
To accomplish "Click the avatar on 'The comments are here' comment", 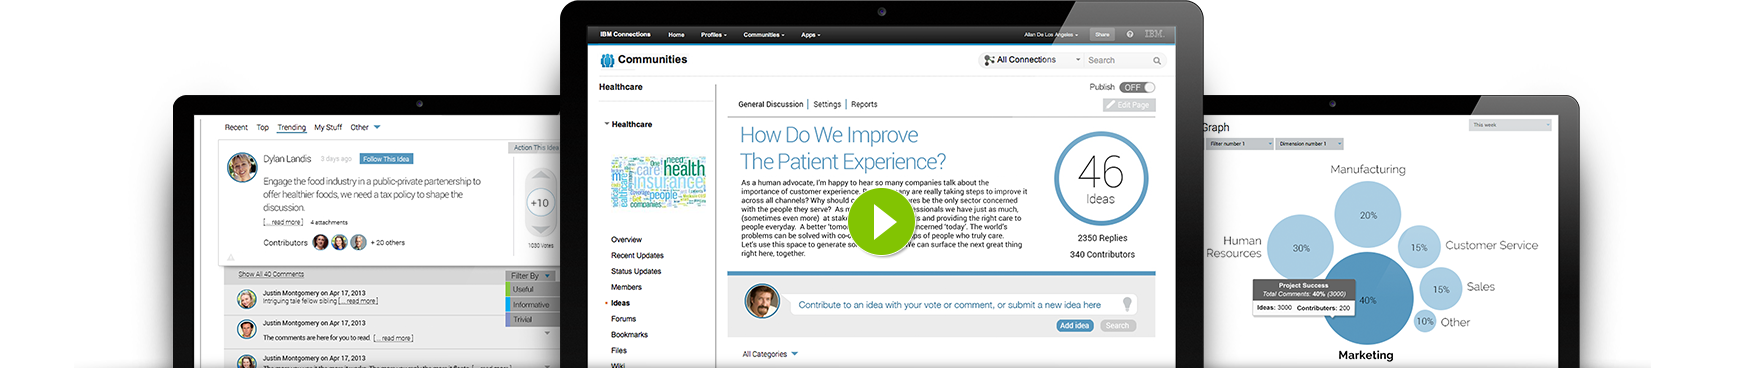I will tap(246, 329).
